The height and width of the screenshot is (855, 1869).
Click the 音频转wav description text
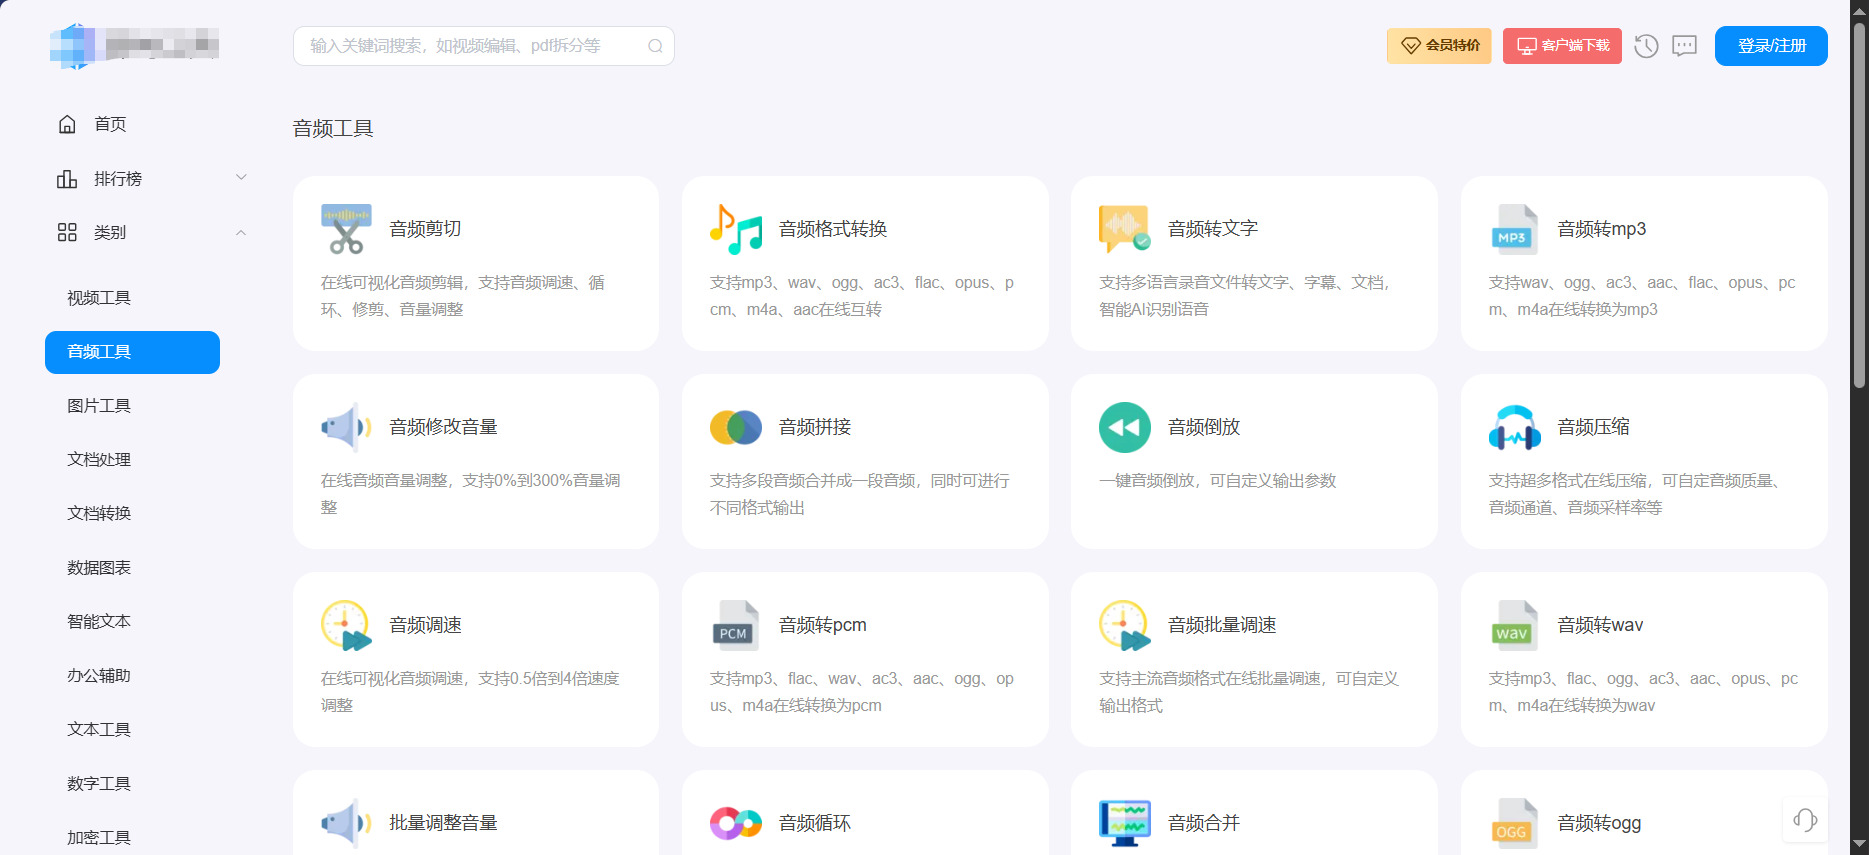[1643, 692]
